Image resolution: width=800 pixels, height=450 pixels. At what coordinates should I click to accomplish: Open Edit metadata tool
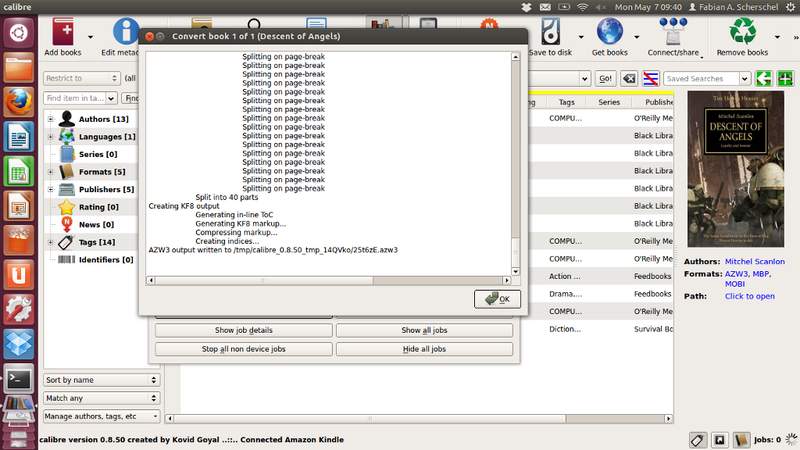coord(126,32)
